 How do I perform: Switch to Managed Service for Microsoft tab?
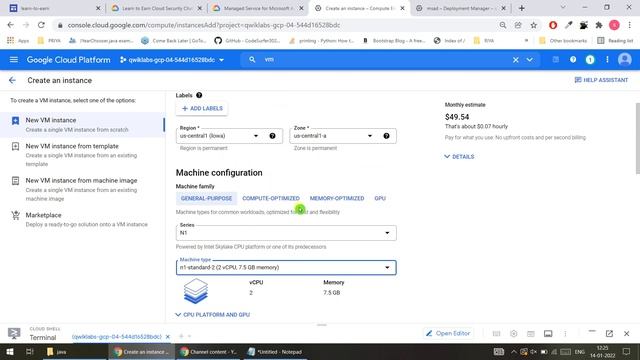click(258, 8)
